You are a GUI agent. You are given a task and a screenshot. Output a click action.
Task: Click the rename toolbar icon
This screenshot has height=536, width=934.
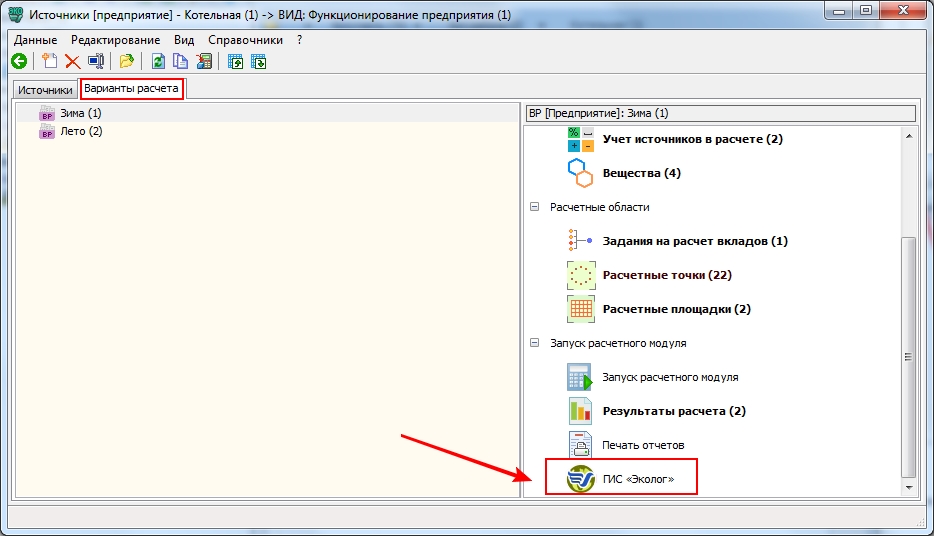click(96, 61)
